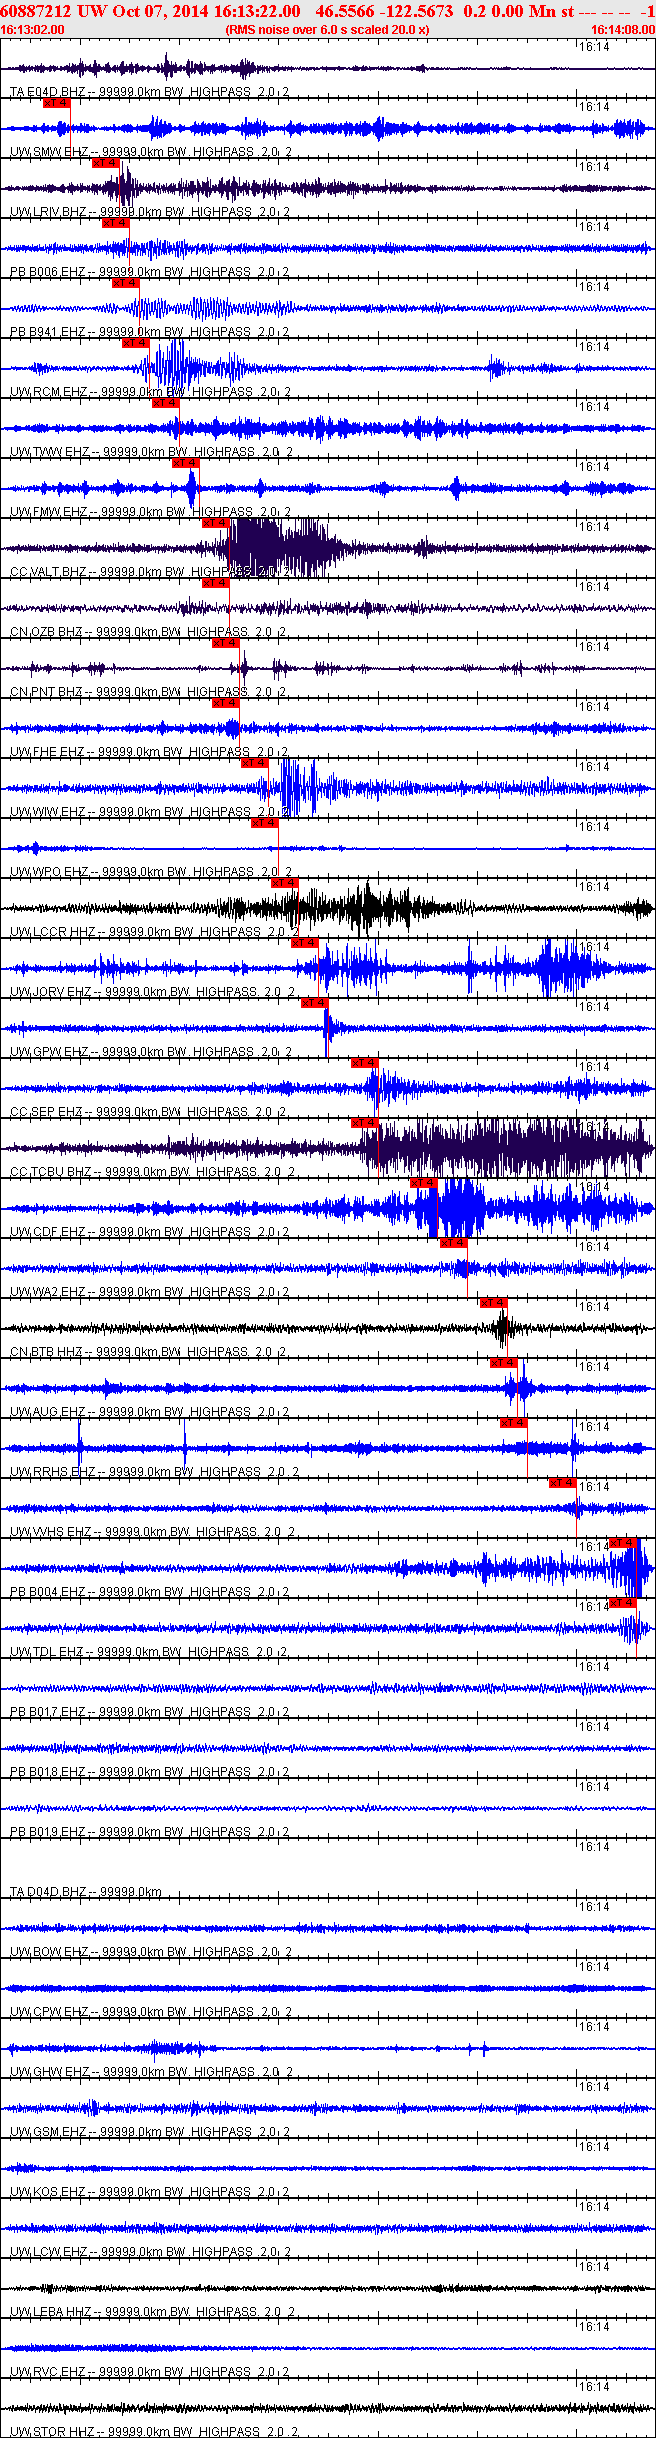The width and height of the screenshot is (656, 2438).
Task: Select the pick marker on the UW.CDF trace
Action: pyautogui.click(x=423, y=1183)
